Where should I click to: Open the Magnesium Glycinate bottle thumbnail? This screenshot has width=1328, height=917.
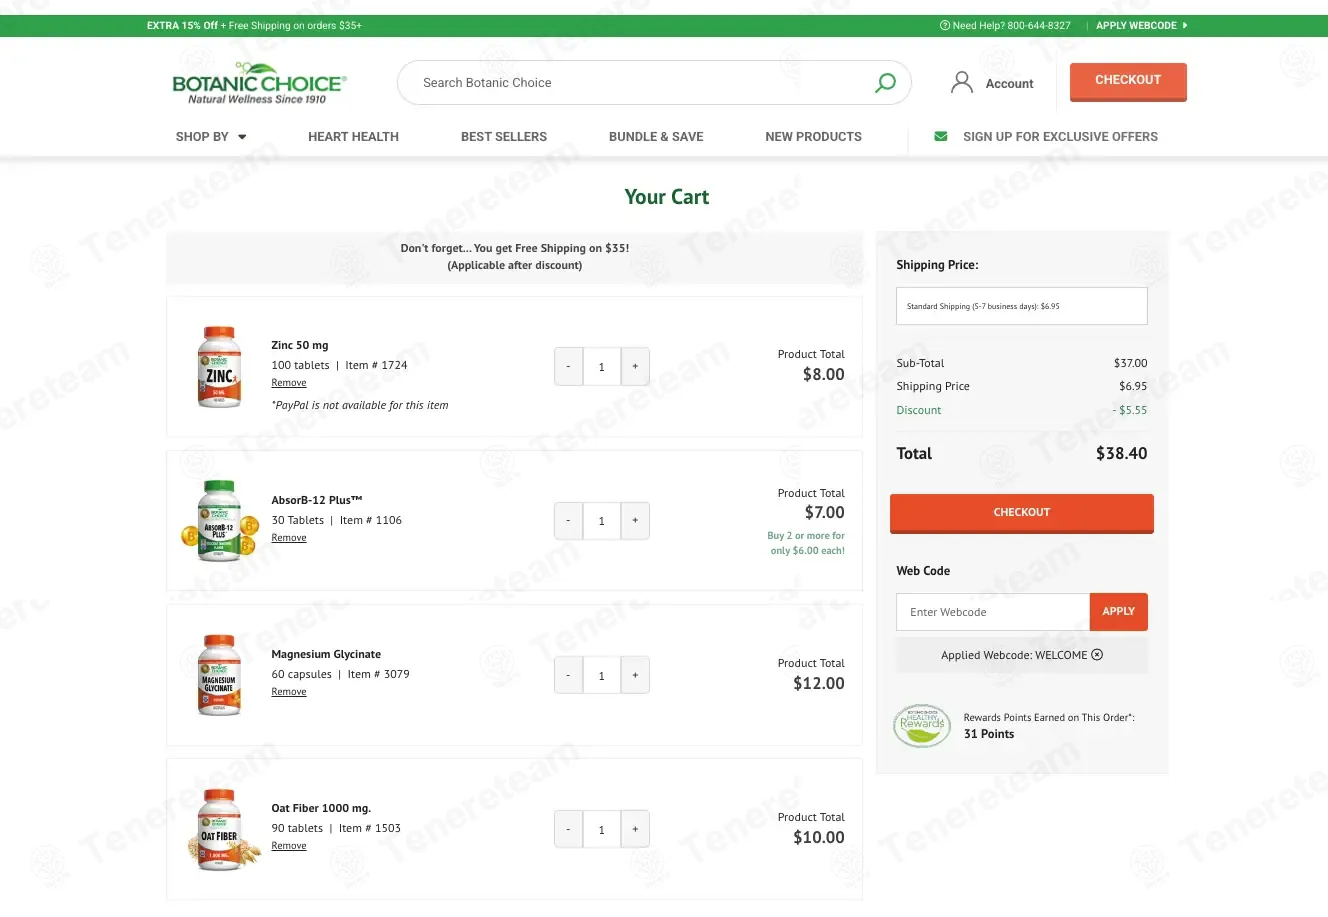click(220, 675)
